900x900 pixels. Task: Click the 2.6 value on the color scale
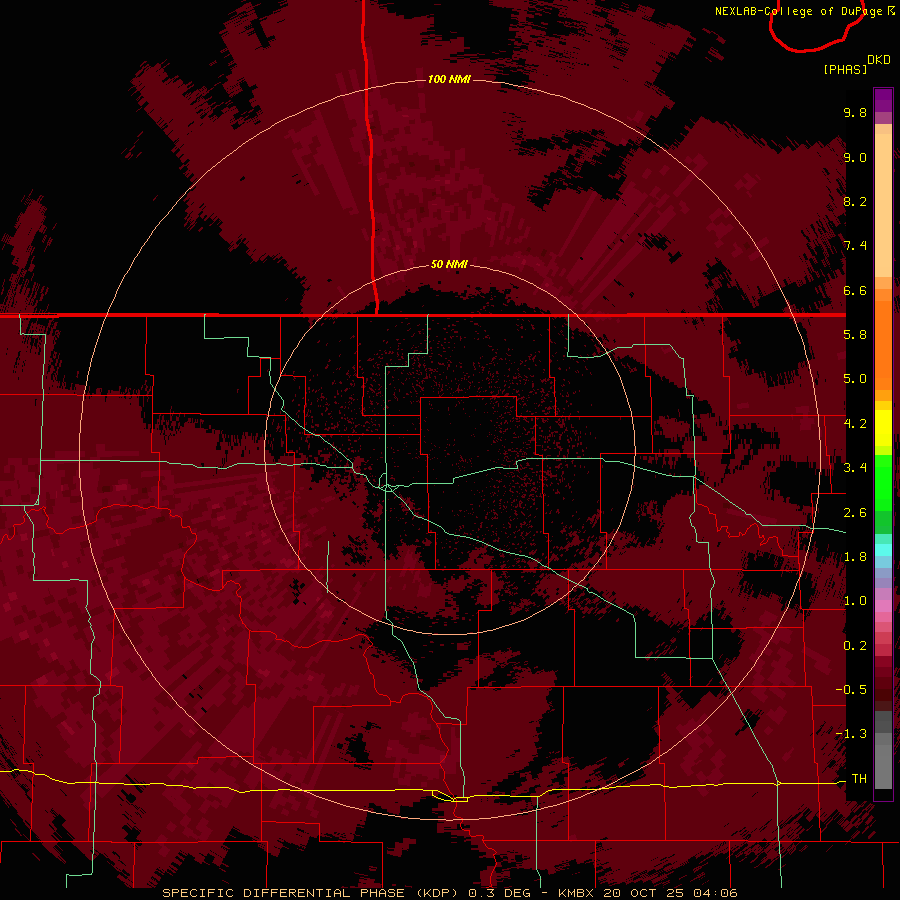[855, 513]
